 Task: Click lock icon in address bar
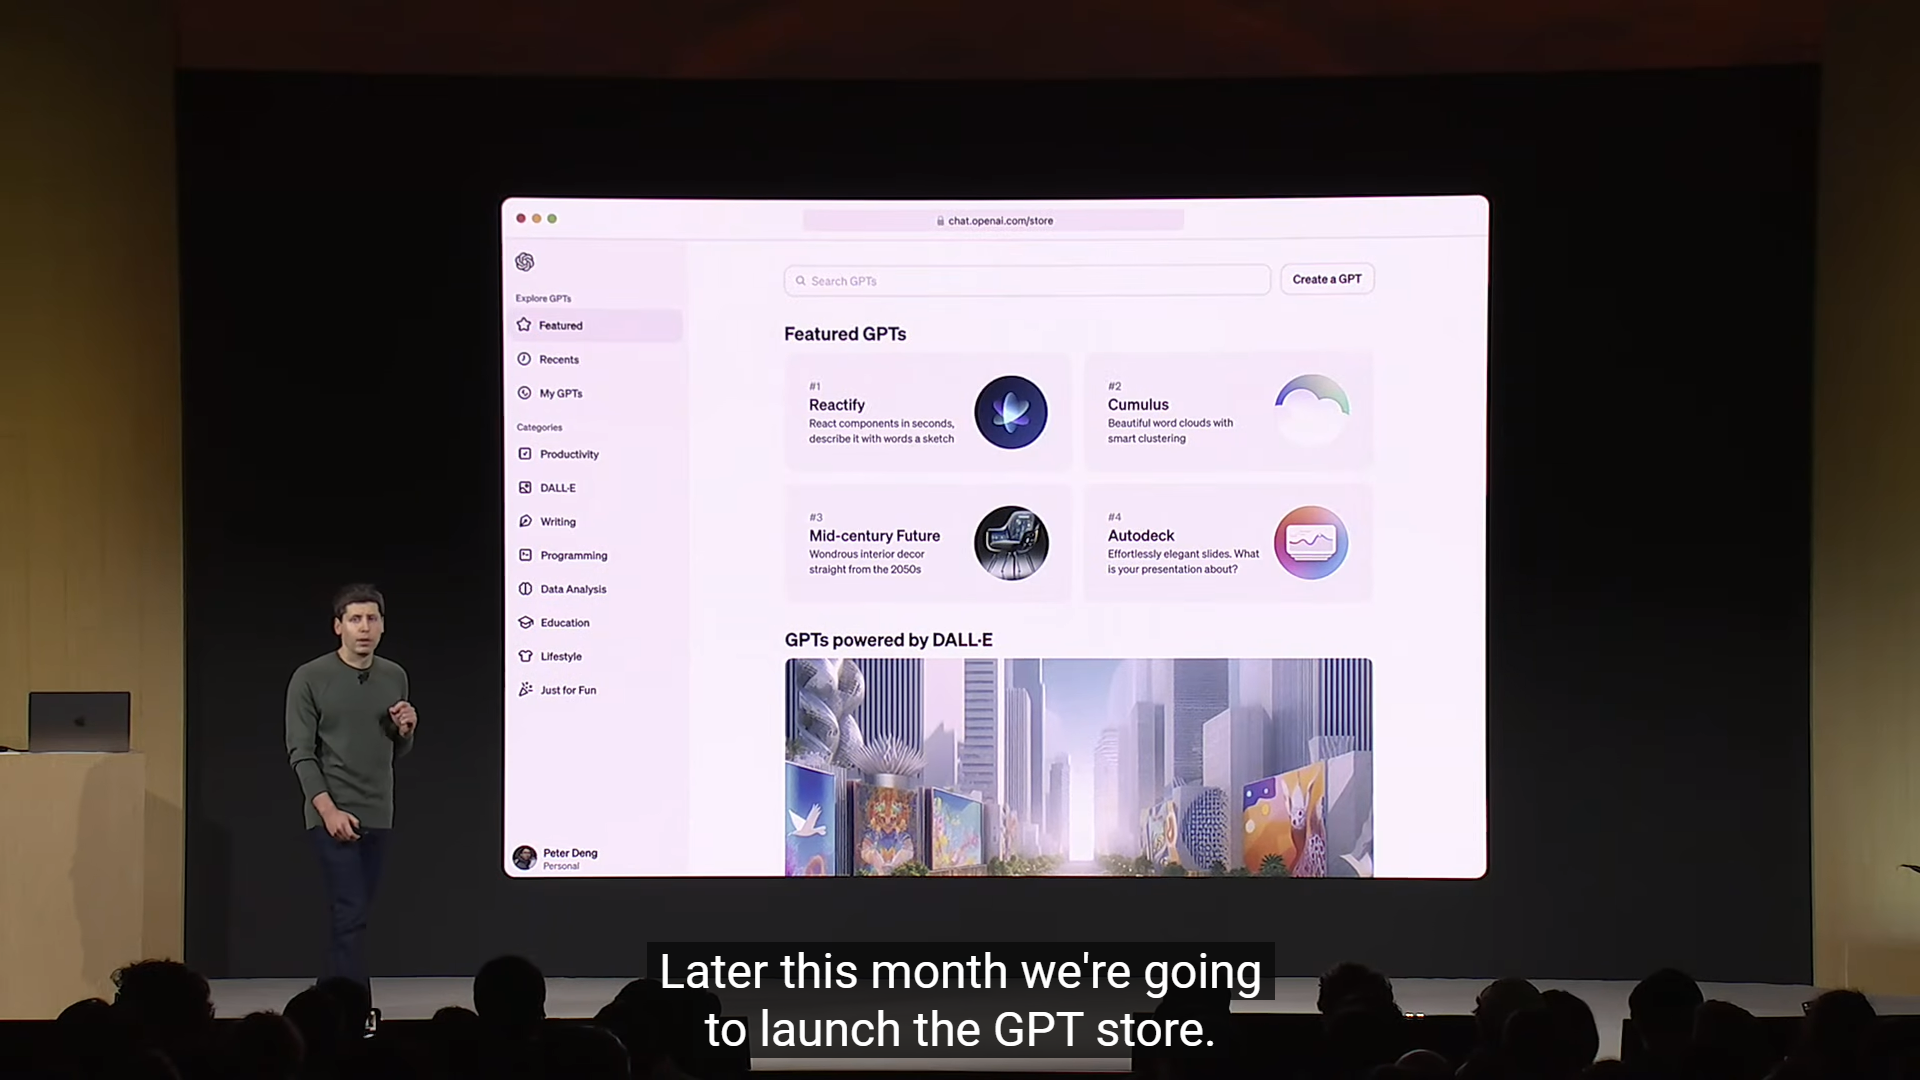pyautogui.click(x=940, y=221)
